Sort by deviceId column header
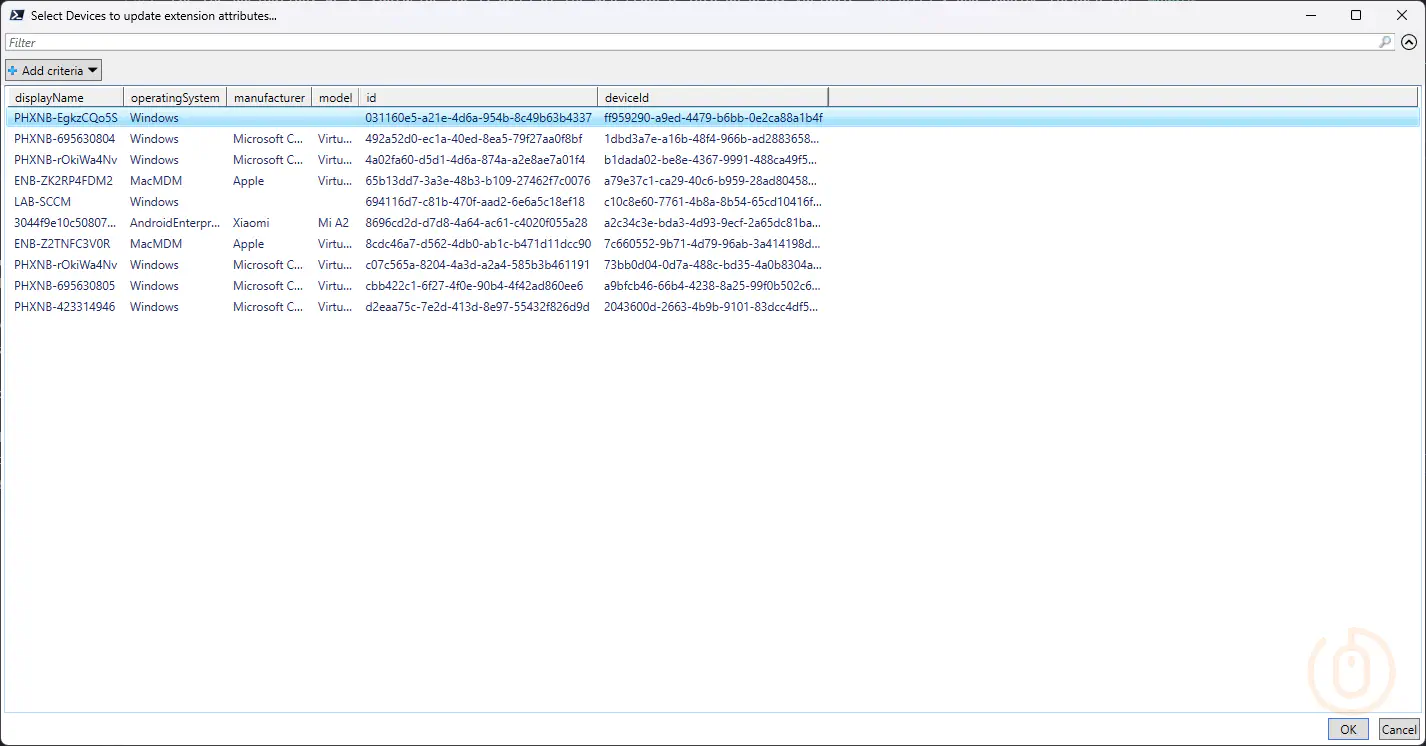 point(712,97)
